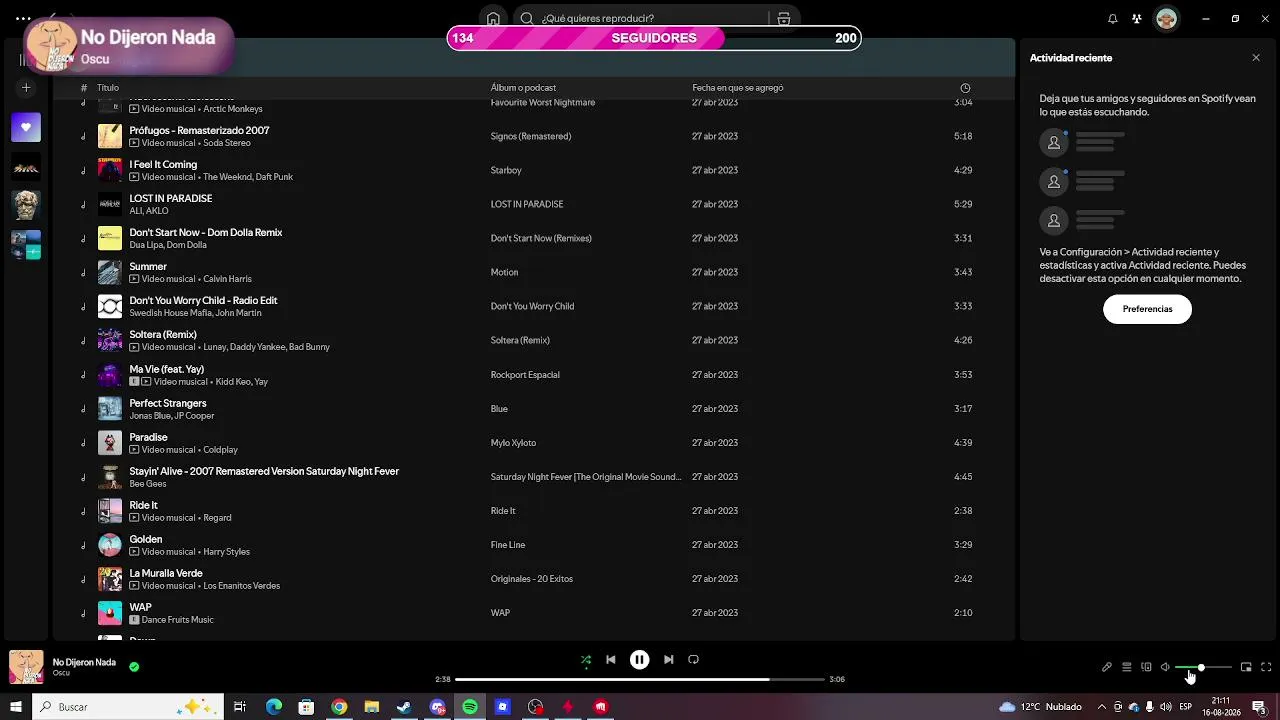The width and height of the screenshot is (1280, 720).
Task: Sort by Fecha en que se agregó
Action: (738, 88)
